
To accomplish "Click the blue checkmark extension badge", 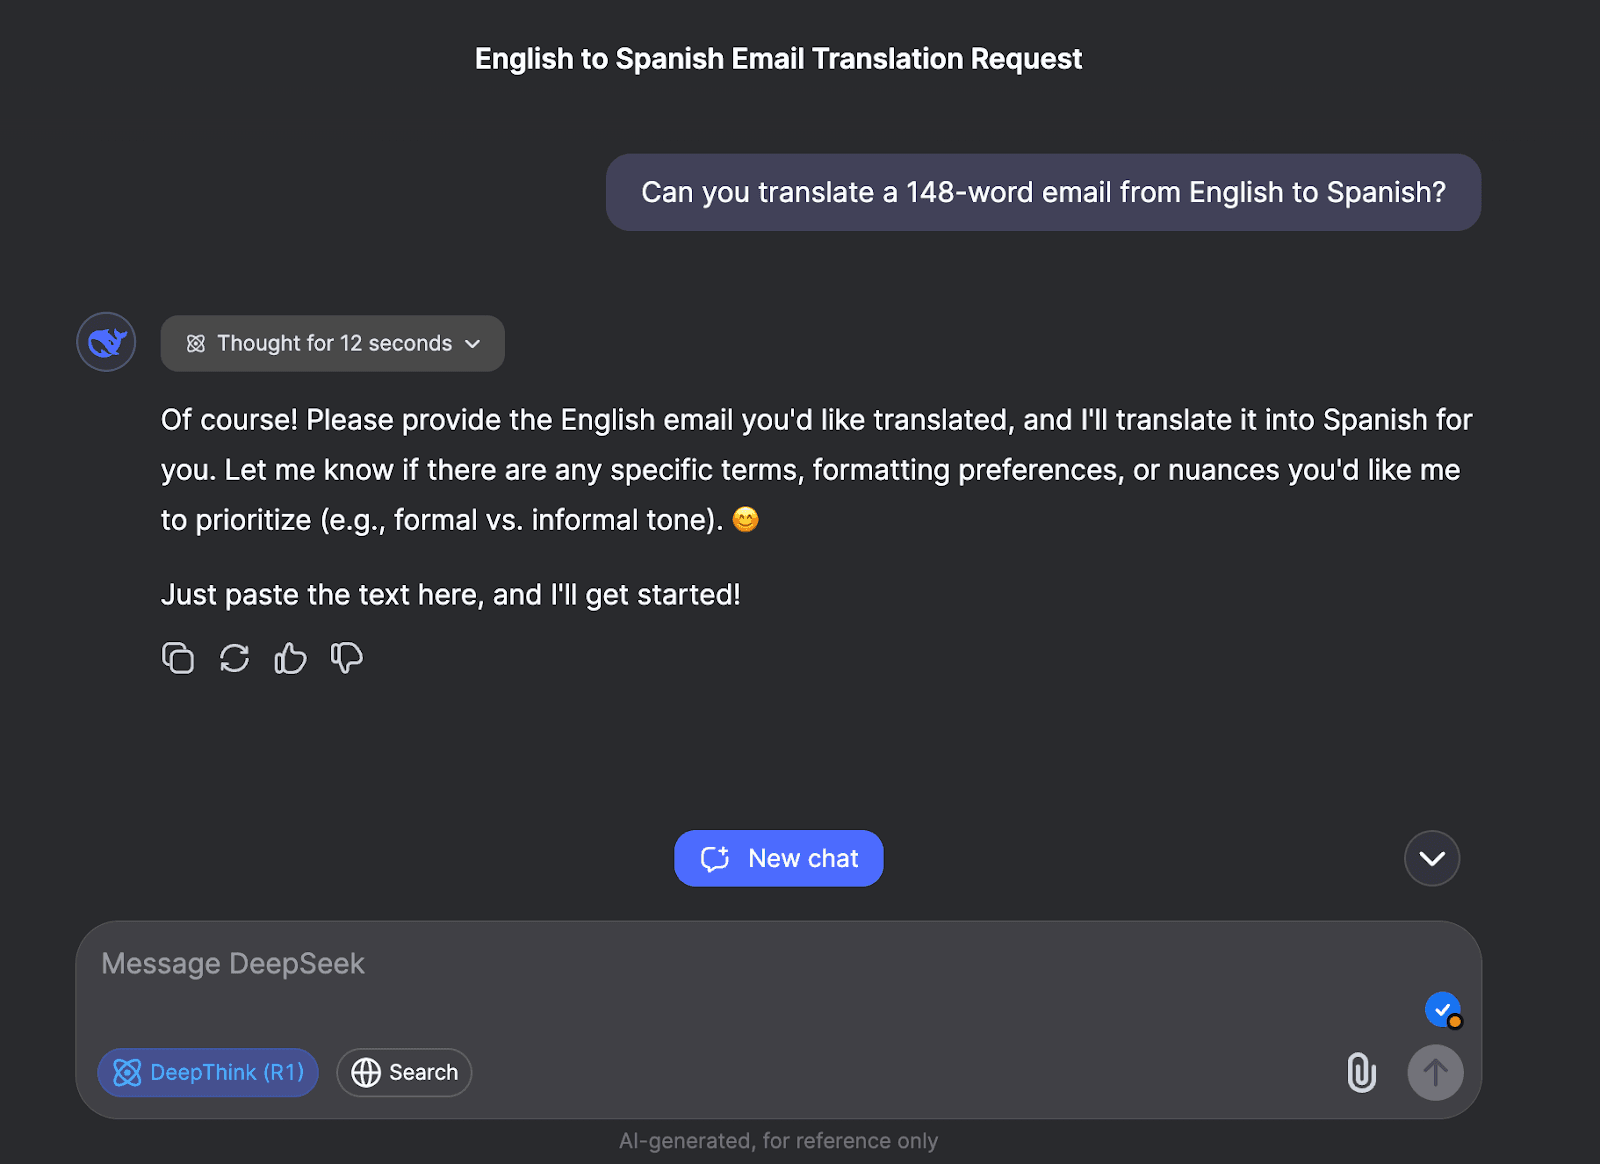I will [x=1442, y=1009].
